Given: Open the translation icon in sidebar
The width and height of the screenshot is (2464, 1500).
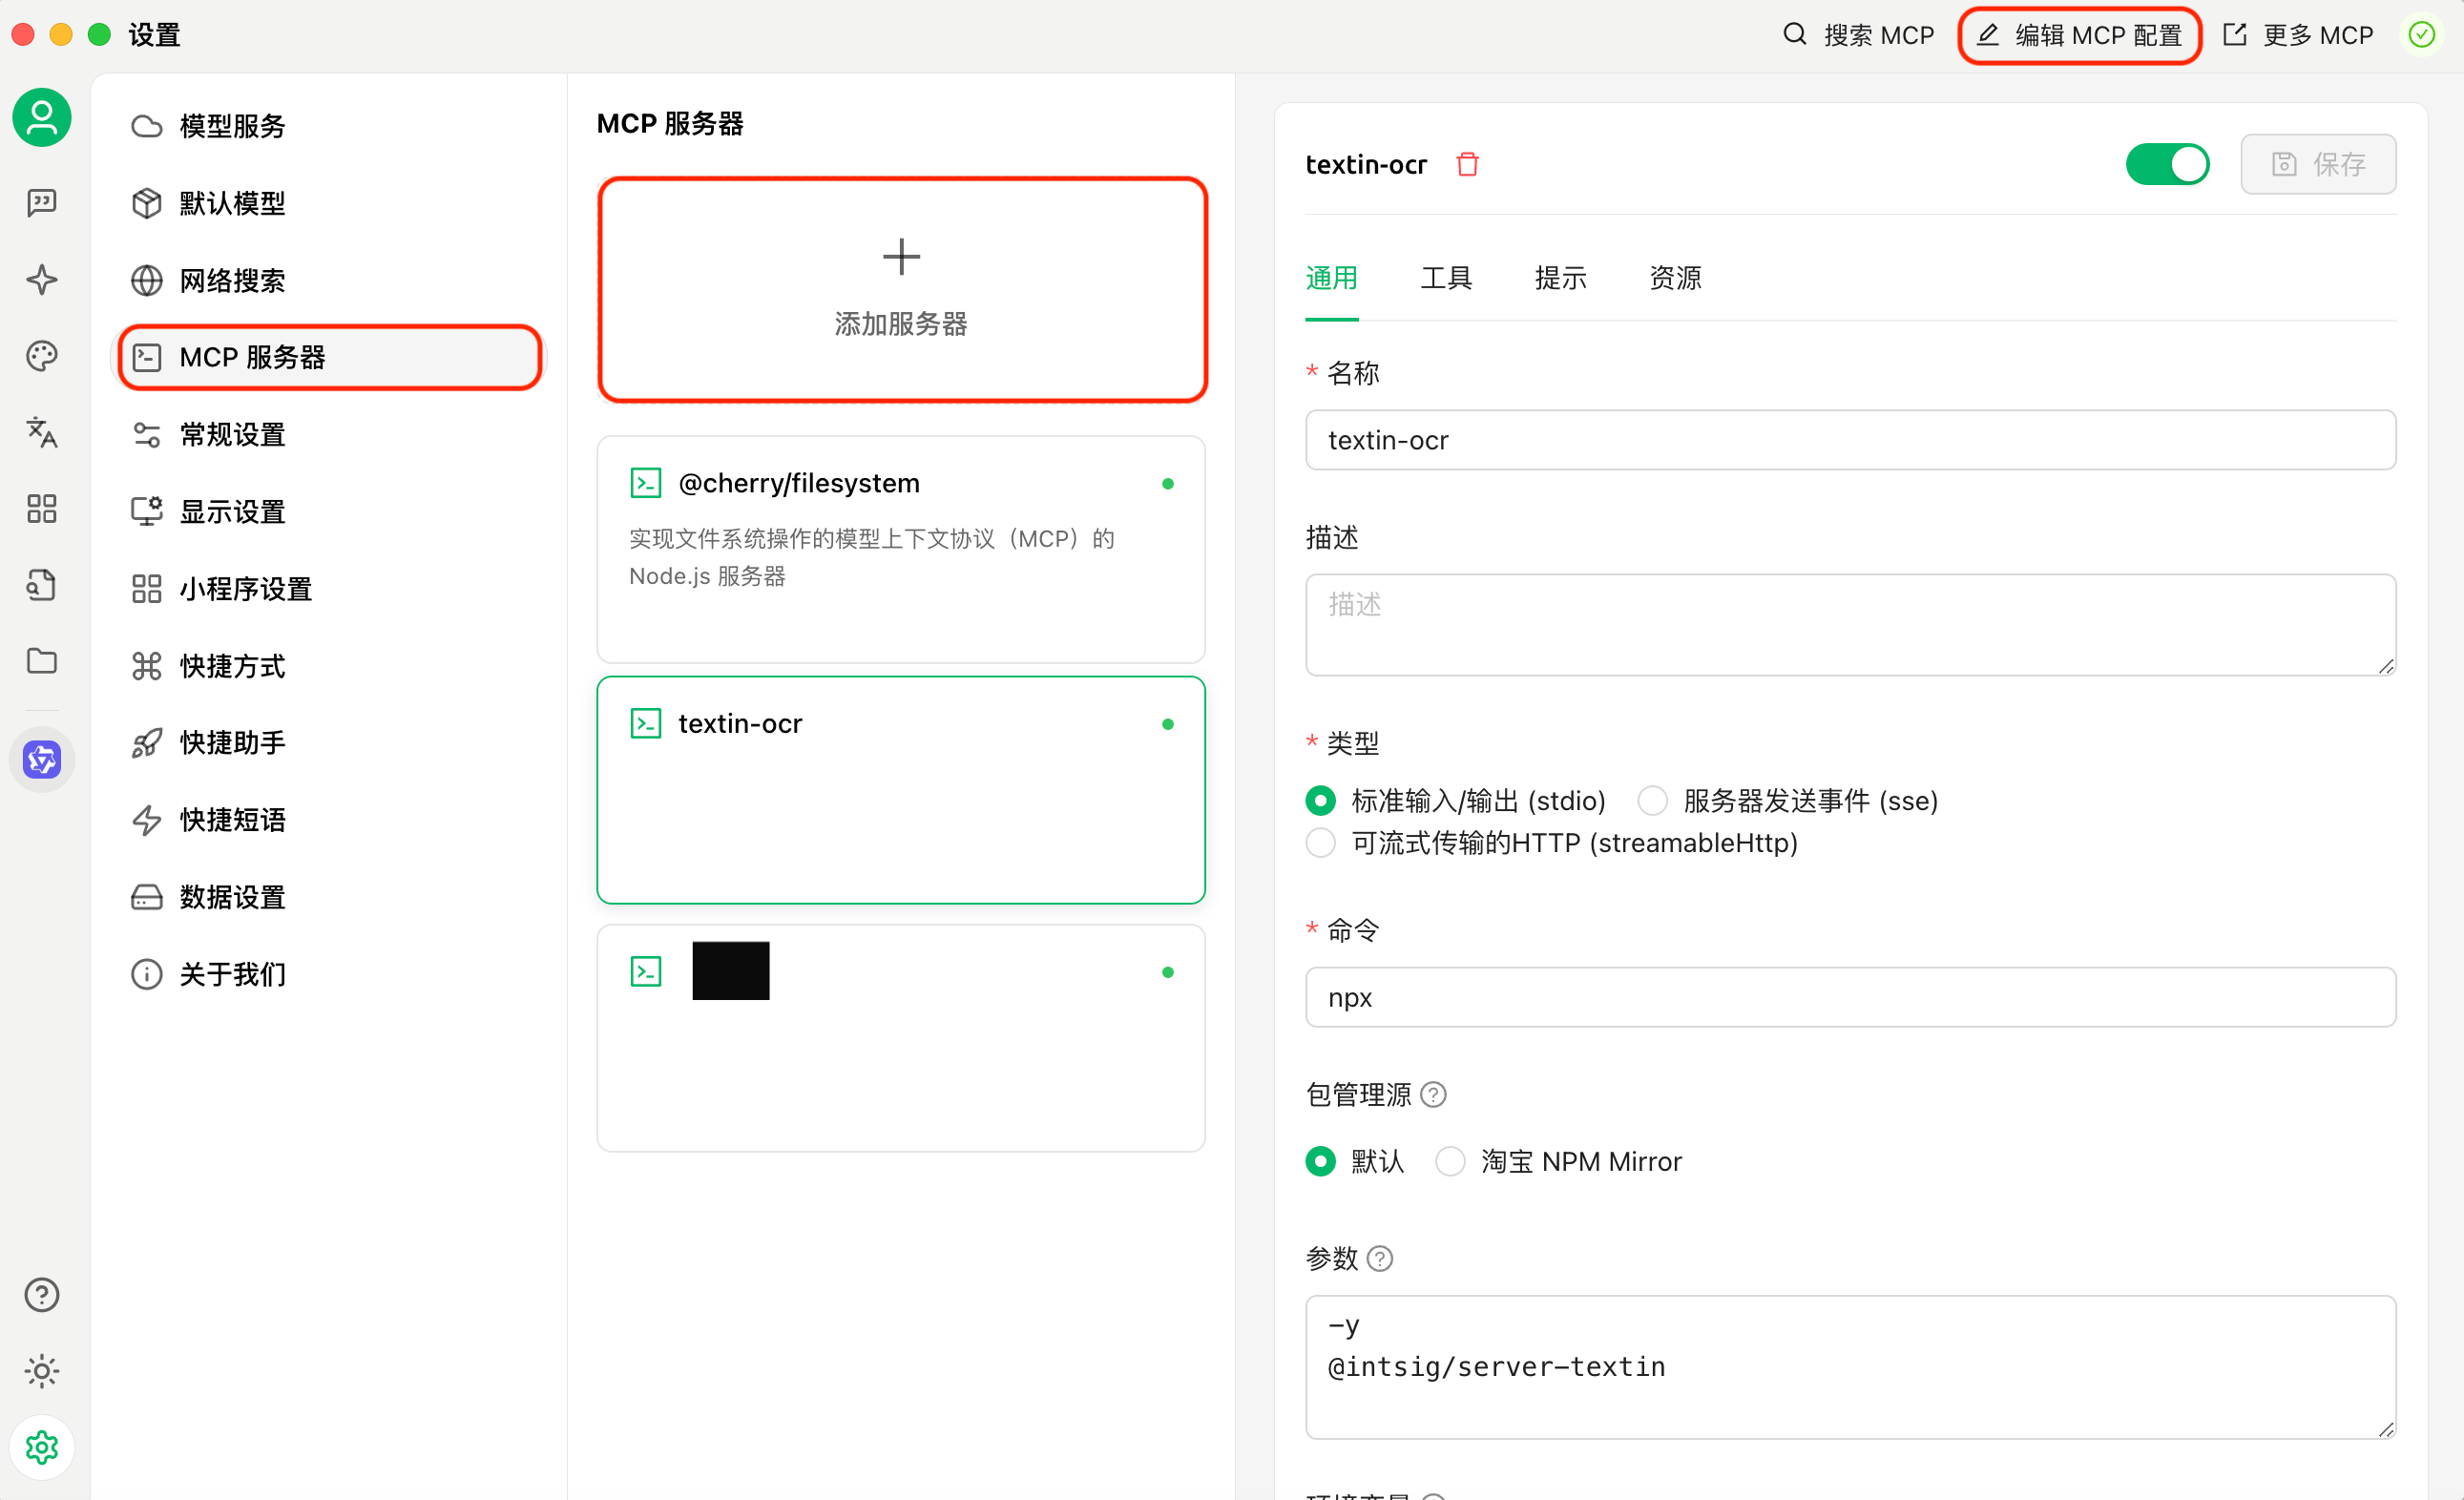Looking at the screenshot, I should click(x=41, y=433).
